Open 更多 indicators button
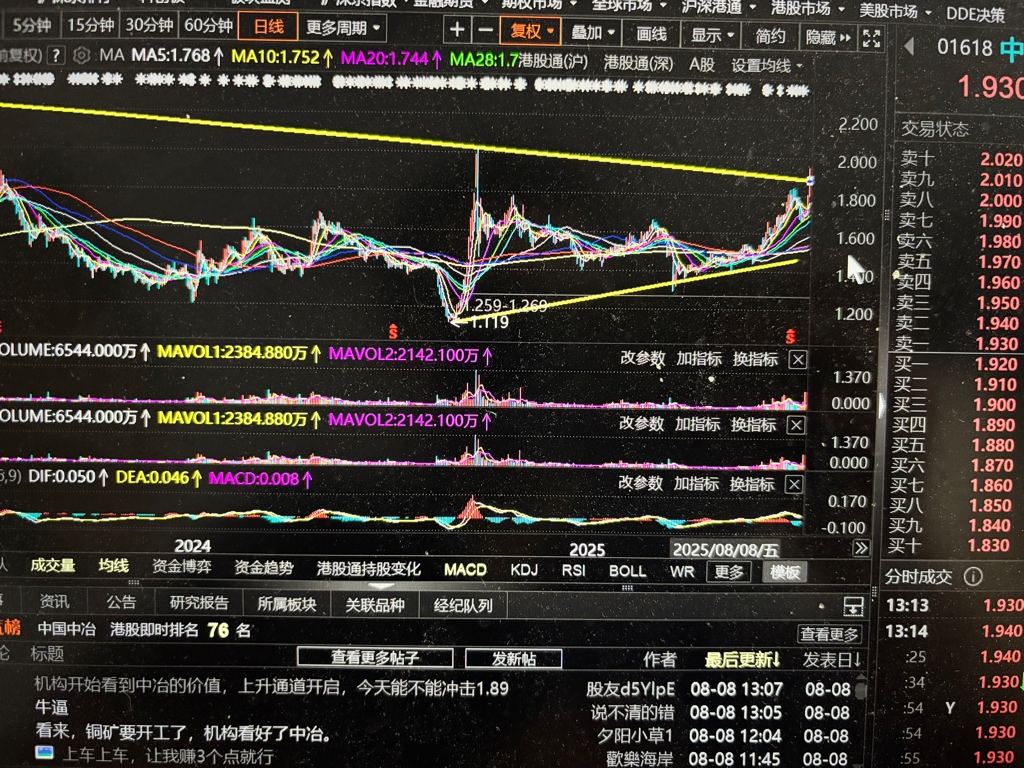1024x768 pixels. click(x=728, y=572)
